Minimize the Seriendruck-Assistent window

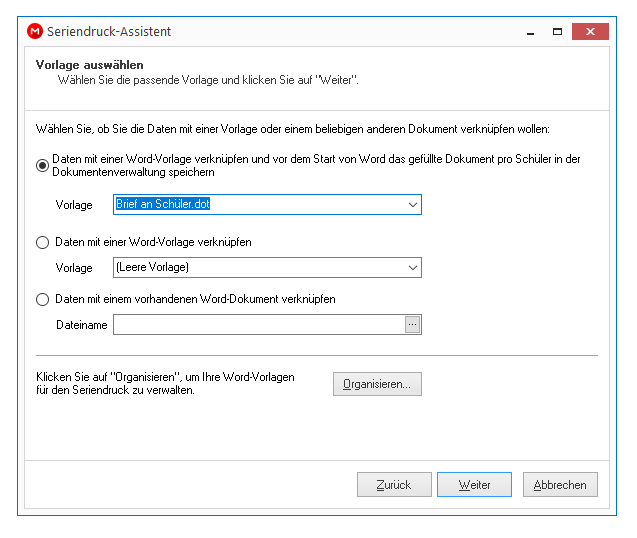pos(530,32)
